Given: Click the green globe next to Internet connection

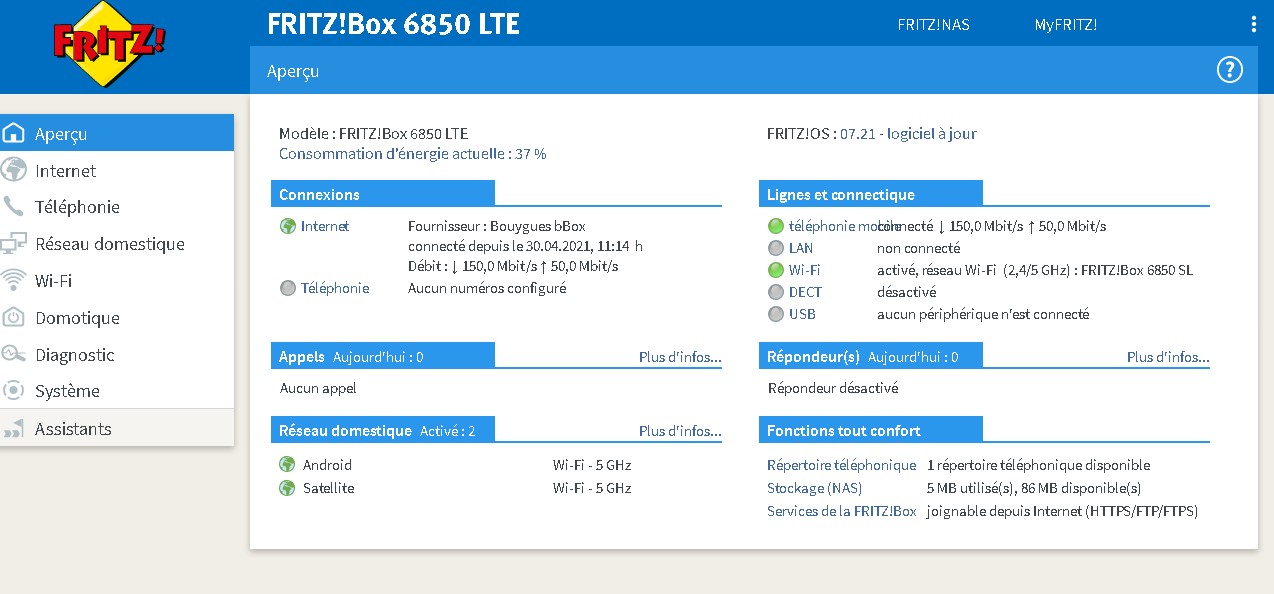Looking at the screenshot, I should (x=288, y=226).
